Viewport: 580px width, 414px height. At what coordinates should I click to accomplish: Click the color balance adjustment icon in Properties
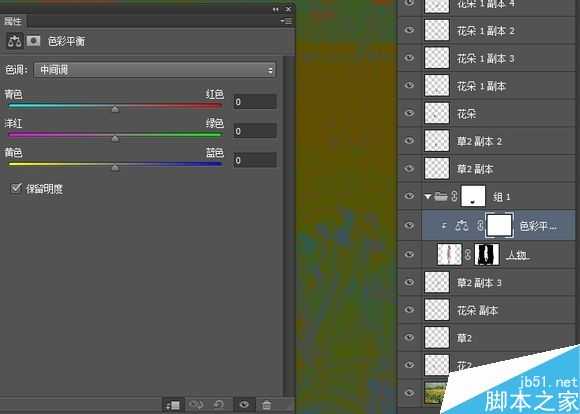(x=14, y=41)
